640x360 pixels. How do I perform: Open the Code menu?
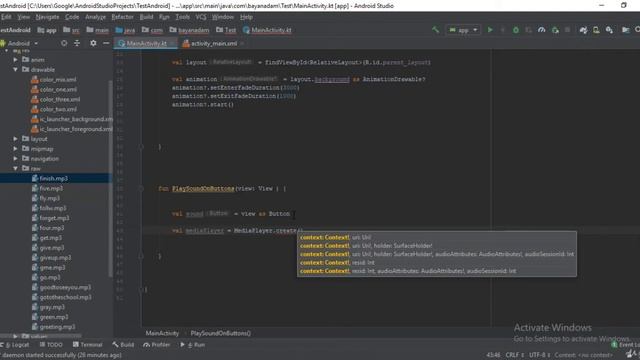click(72, 17)
